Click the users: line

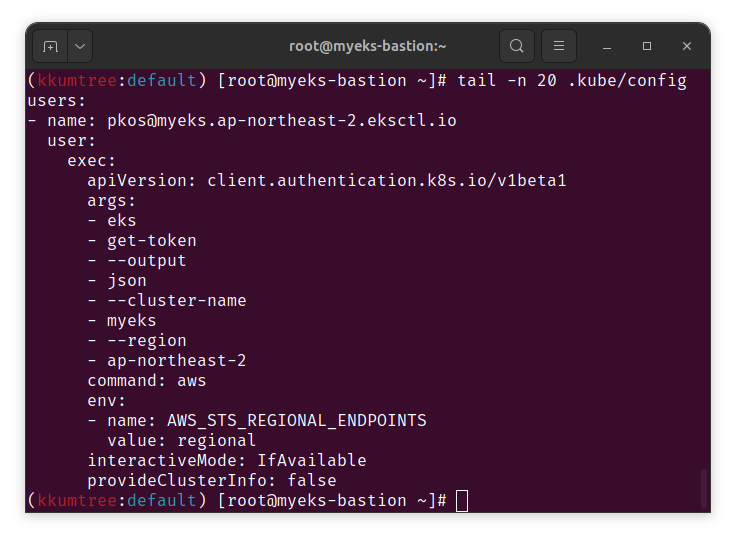point(57,100)
